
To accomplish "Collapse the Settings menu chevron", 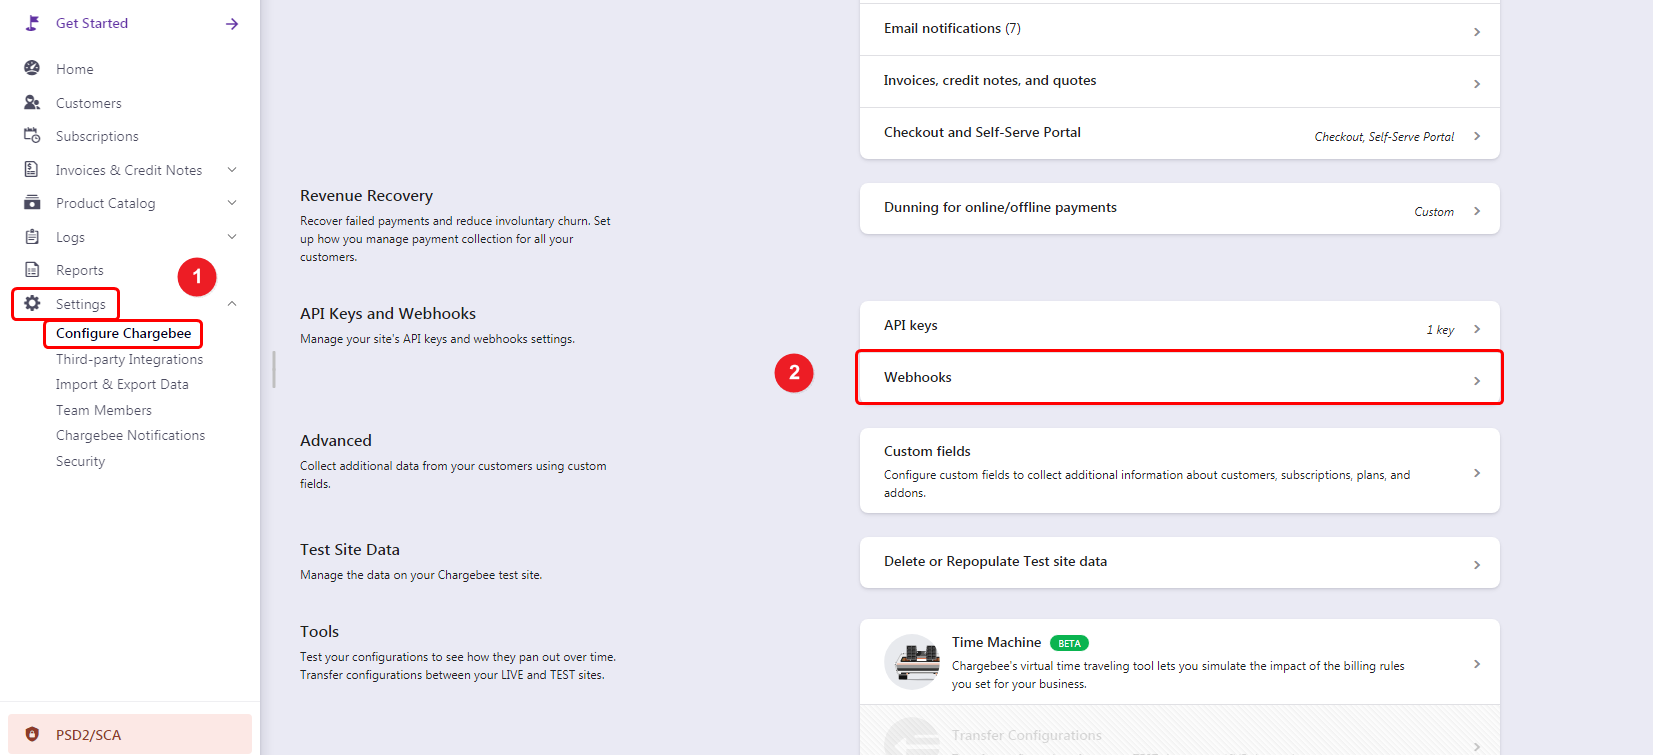I will [232, 303].
